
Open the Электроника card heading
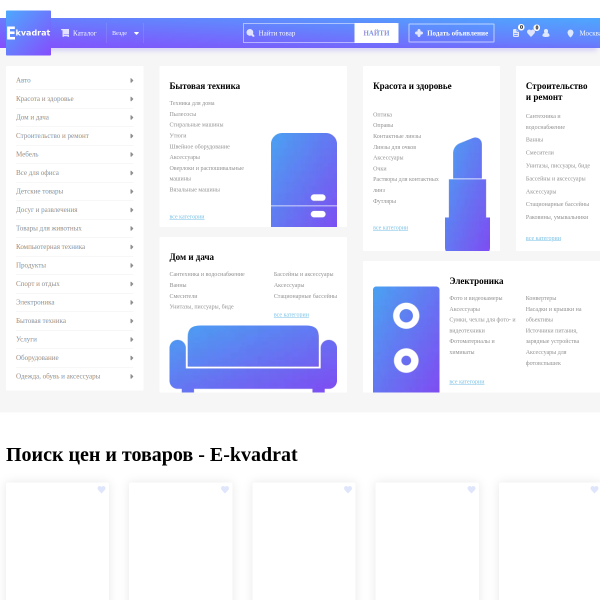tap(476, 281)
